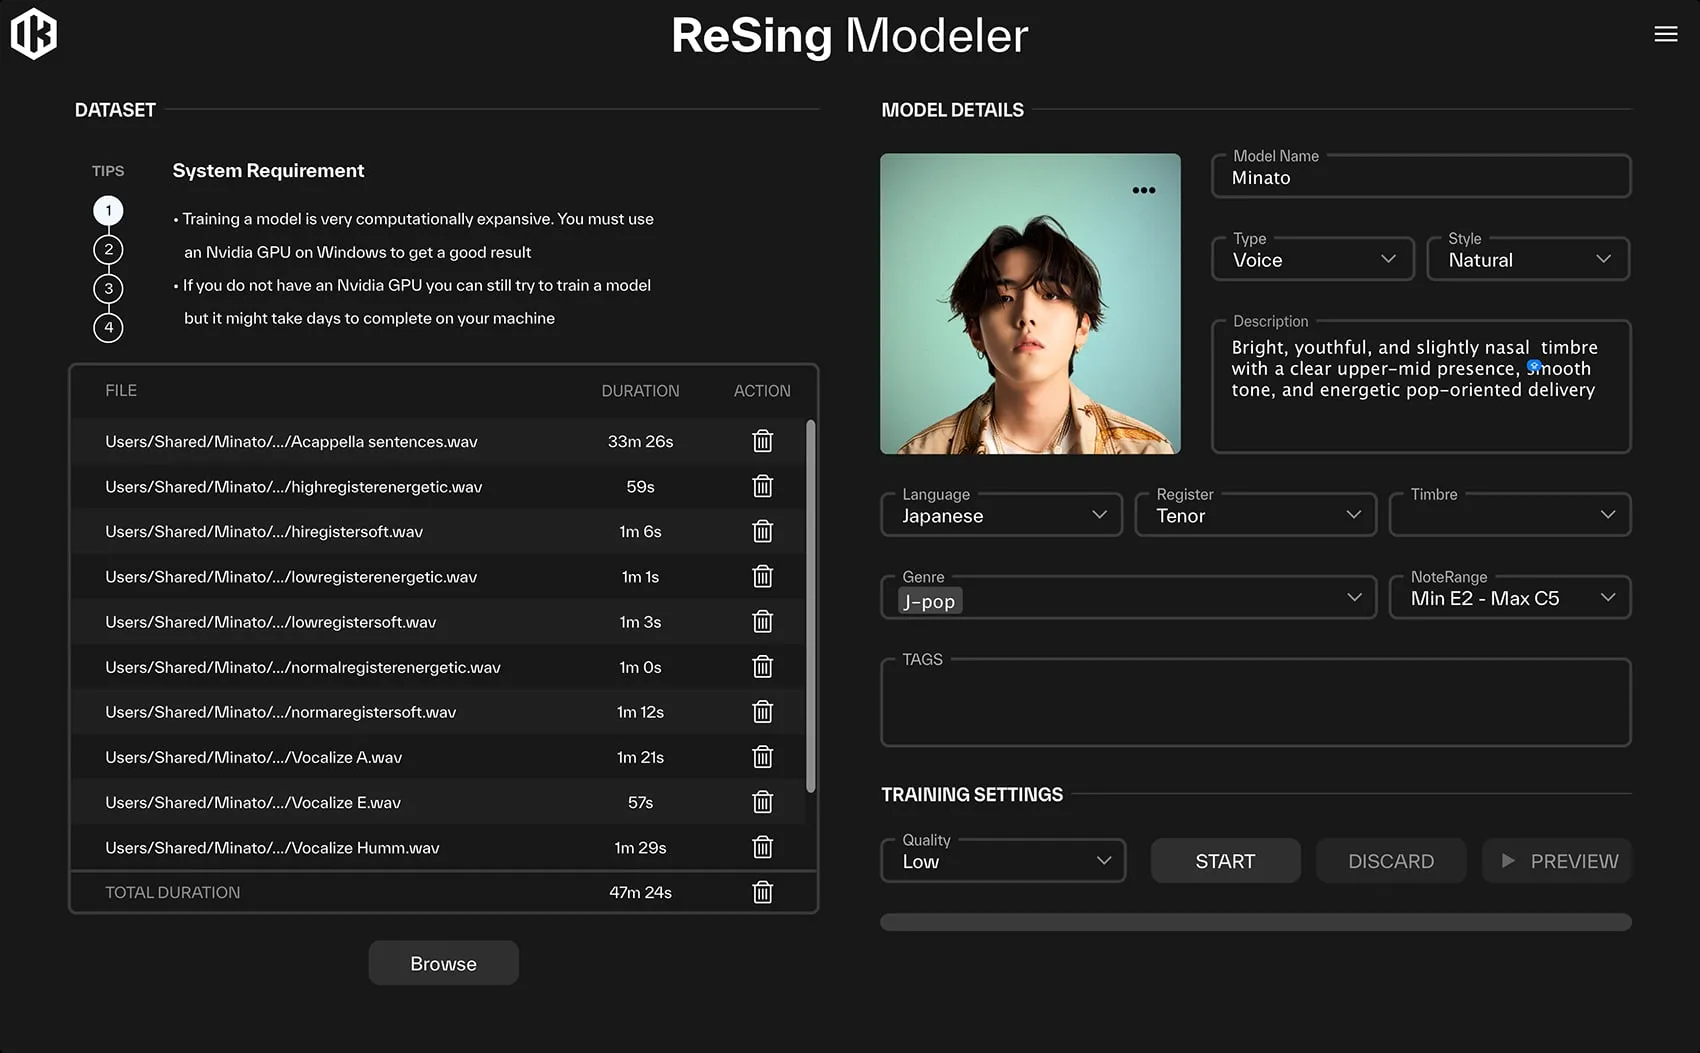Click the 47m 24s total duration value
This screenshot has width=1700, height=1053.
(x=640, y=892)
